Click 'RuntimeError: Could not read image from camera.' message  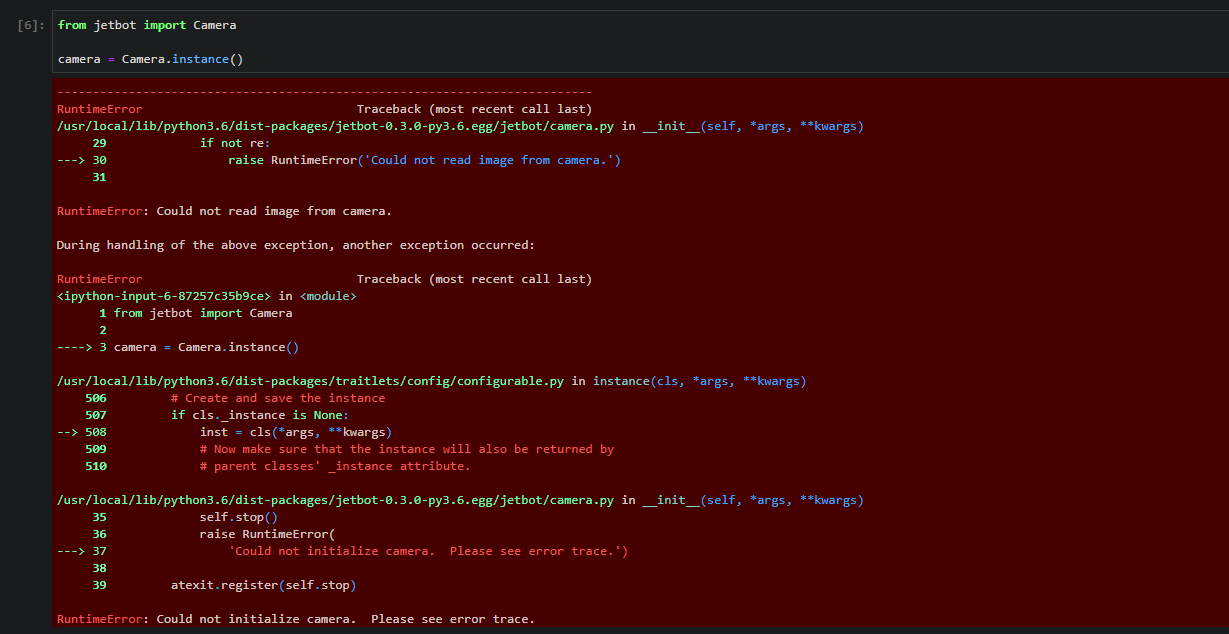click(x=224, y=211)
